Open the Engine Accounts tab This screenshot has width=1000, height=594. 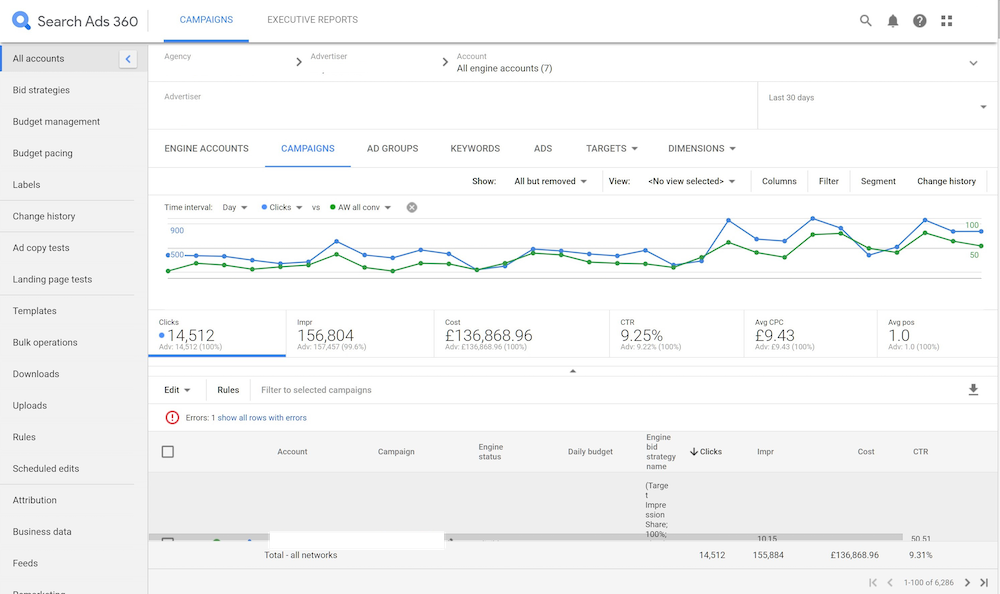[207, 149]
